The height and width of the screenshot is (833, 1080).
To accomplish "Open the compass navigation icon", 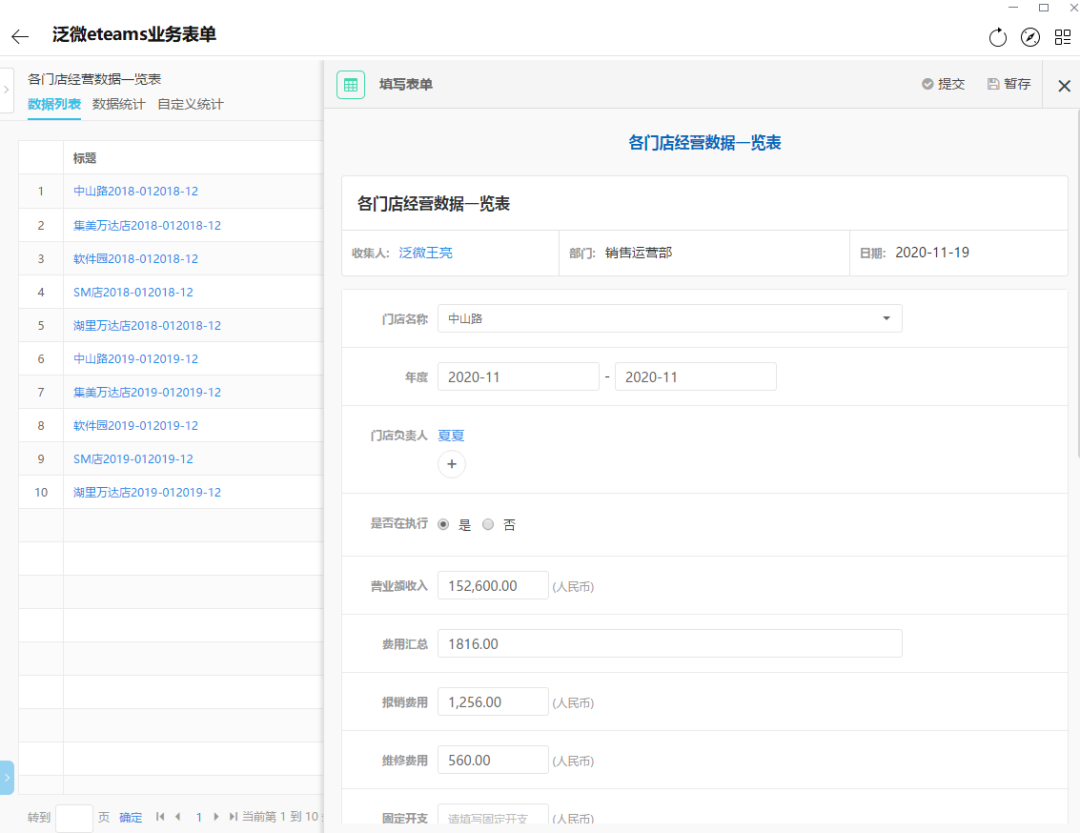I will click(x=1030, y=37).
